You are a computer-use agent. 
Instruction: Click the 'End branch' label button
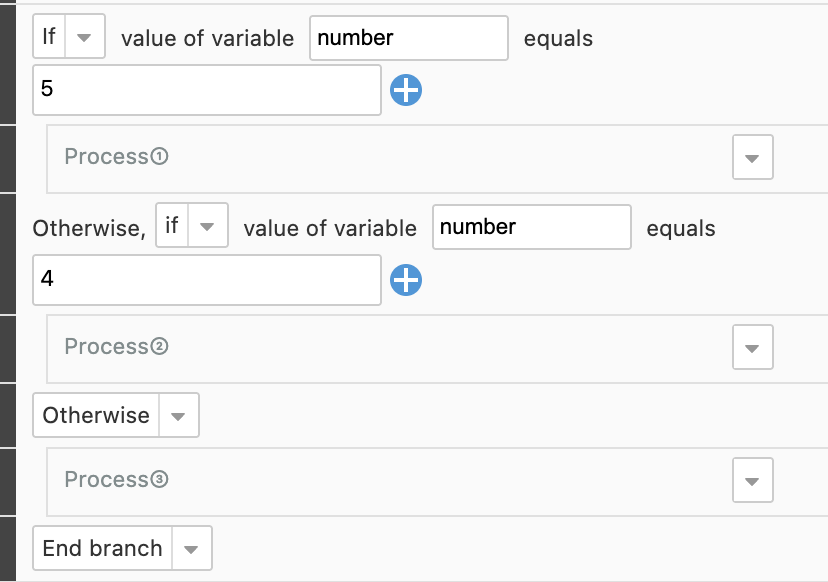[102, 548]
